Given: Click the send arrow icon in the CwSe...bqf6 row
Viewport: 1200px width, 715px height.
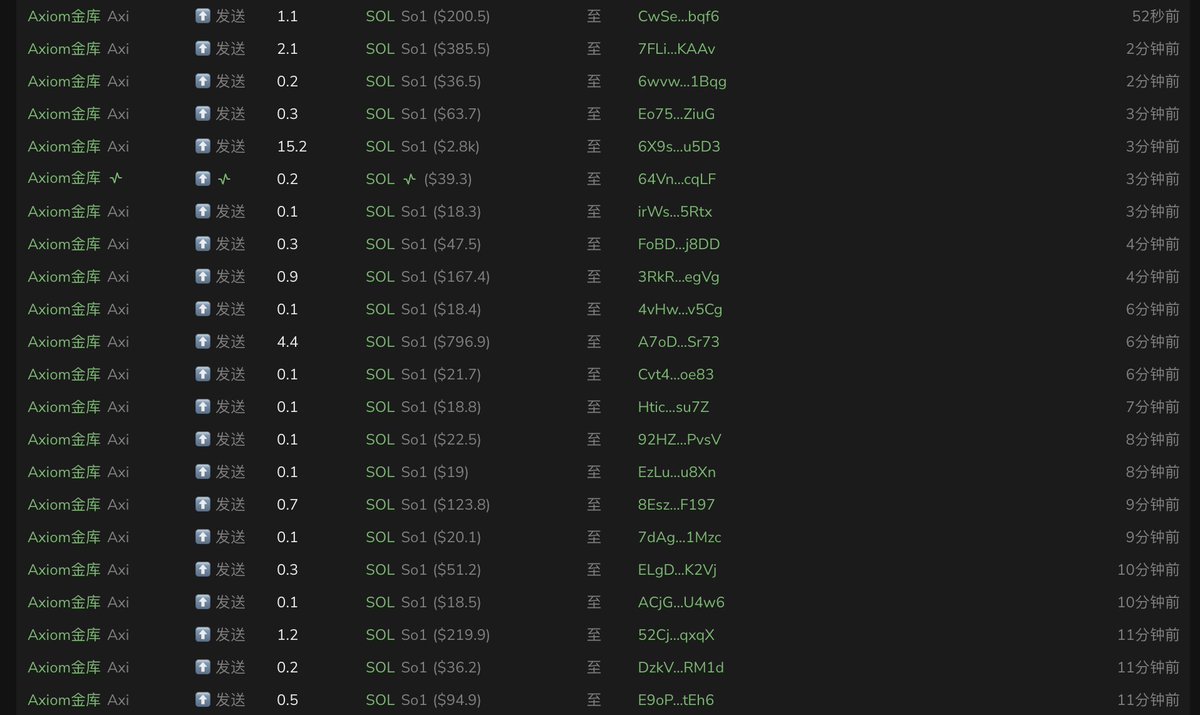Looking at the screenshot, I should [203, 16].
